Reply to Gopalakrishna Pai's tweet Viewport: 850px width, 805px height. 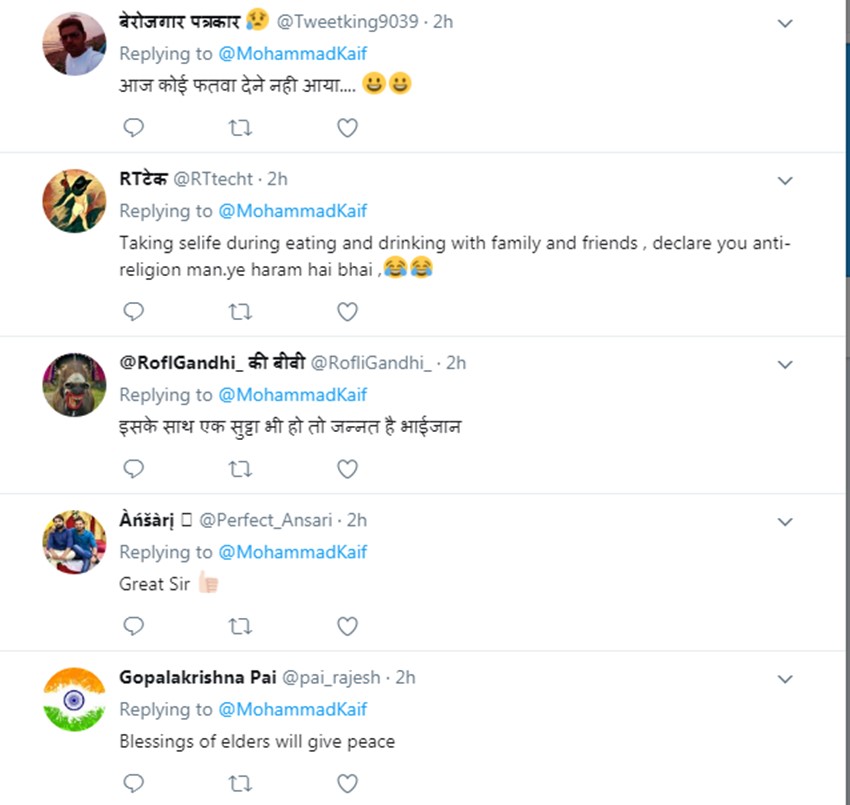133,782
